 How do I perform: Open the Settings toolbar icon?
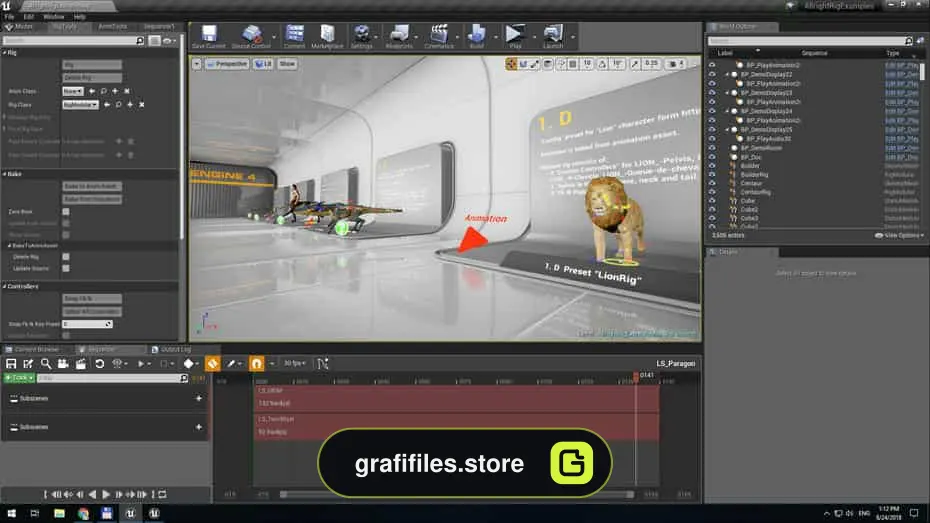(x=361, y=36)
